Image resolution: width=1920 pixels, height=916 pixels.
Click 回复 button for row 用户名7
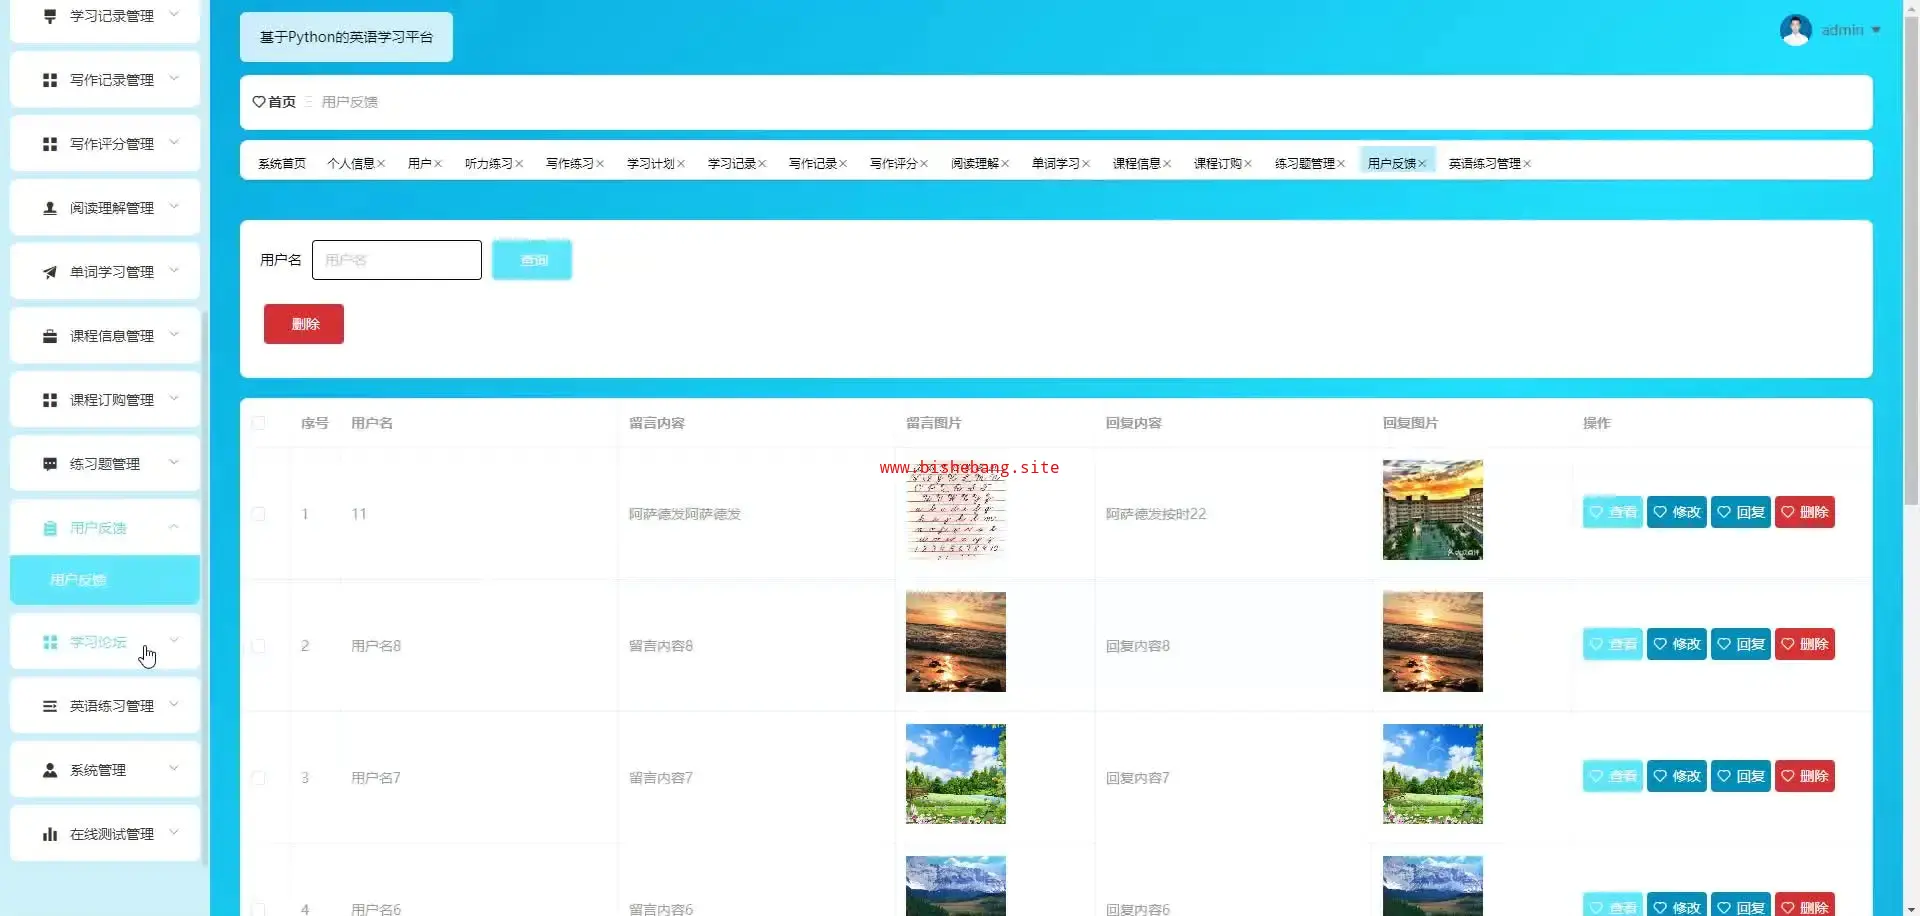click(1741, 776)
